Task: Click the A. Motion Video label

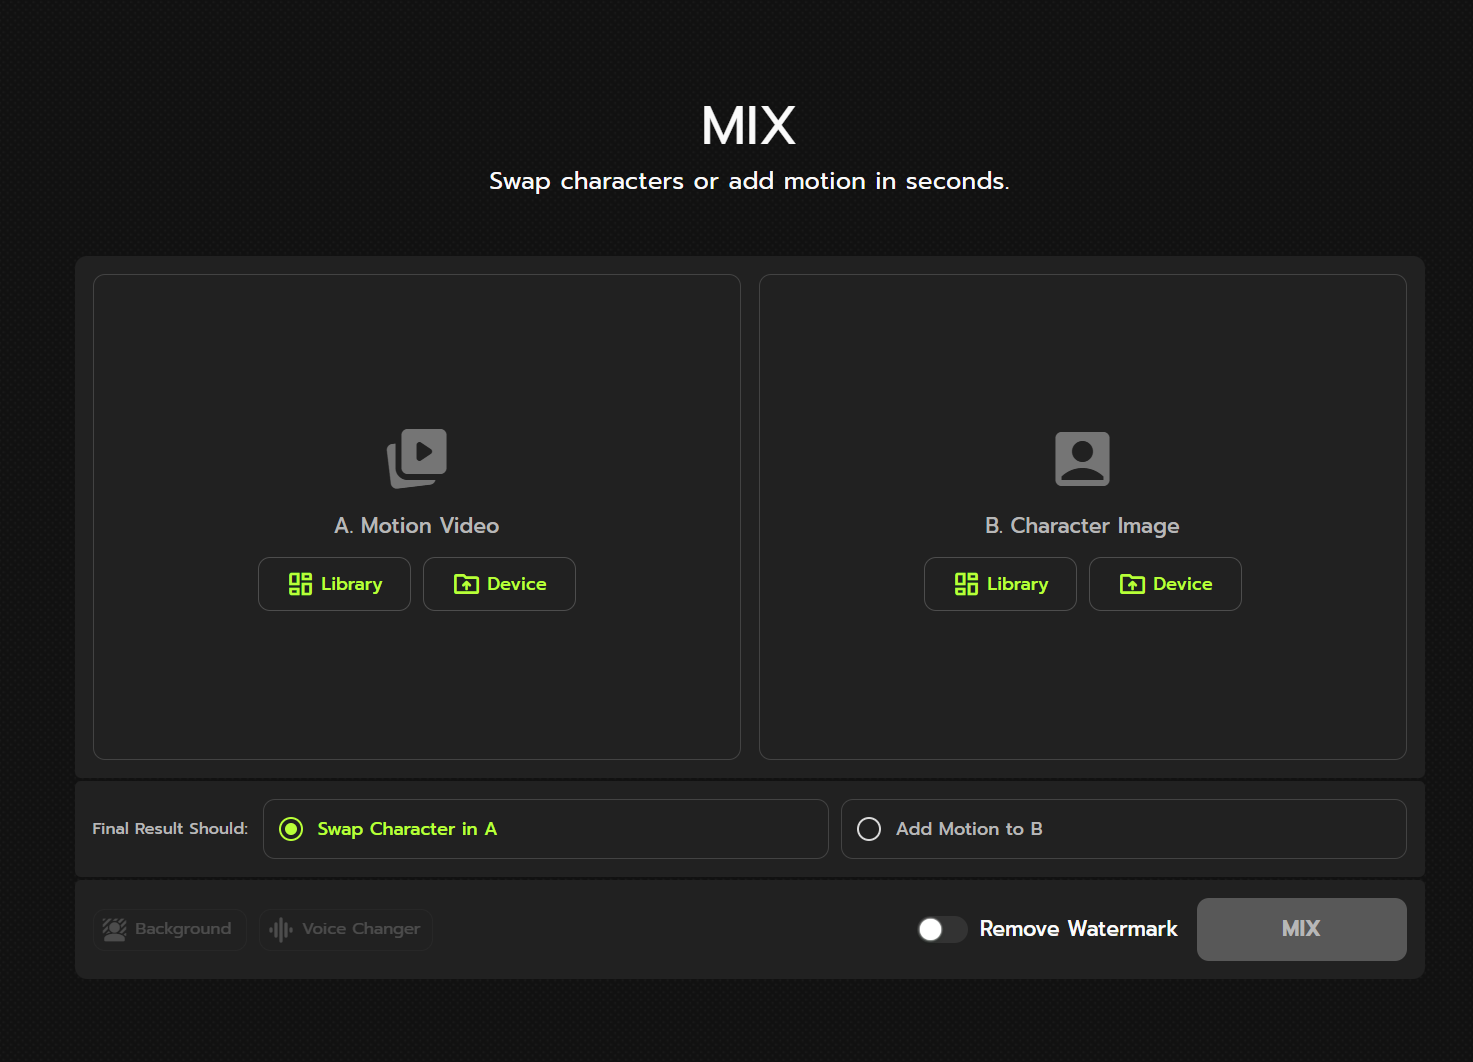Action: 417,526
